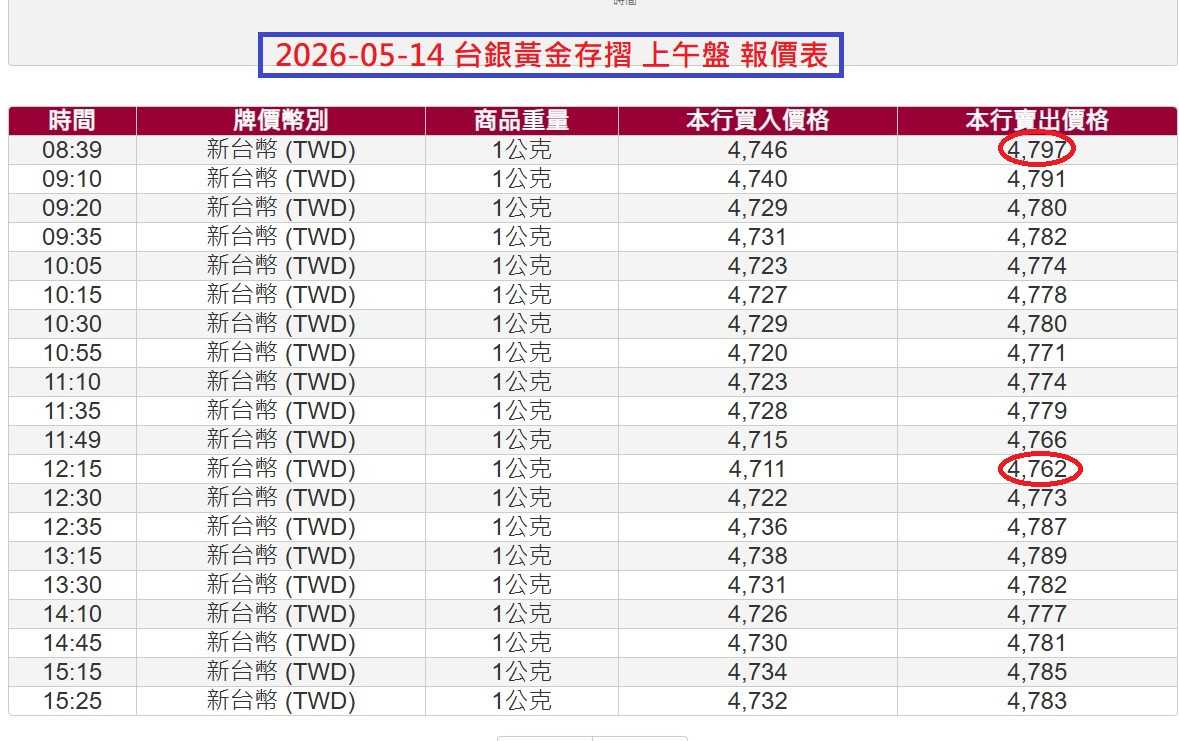Click the 本行買入價格 column header
This screenshot has width=1179, height=741.
click(758, 120)
